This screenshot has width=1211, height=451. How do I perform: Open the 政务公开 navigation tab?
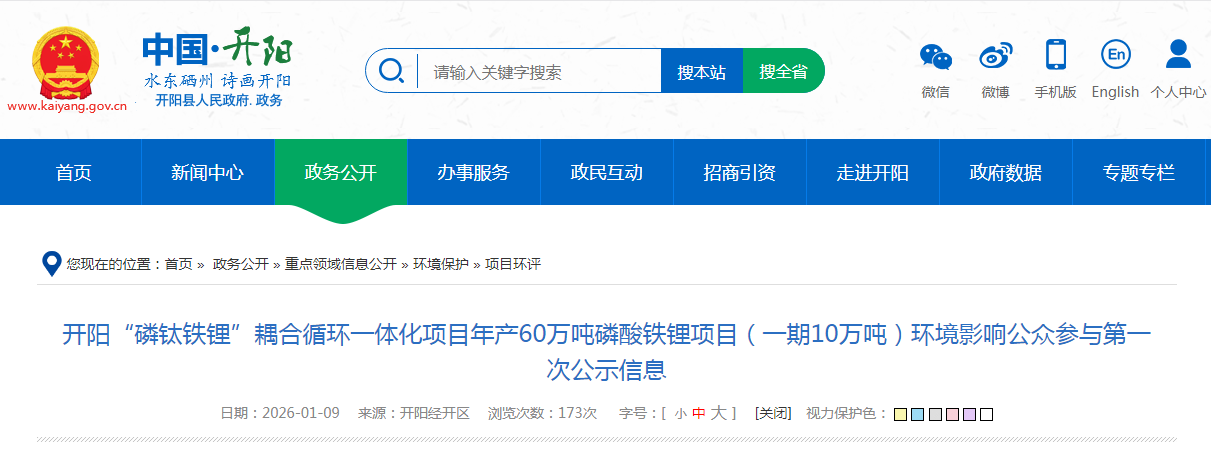coord(341,172)
